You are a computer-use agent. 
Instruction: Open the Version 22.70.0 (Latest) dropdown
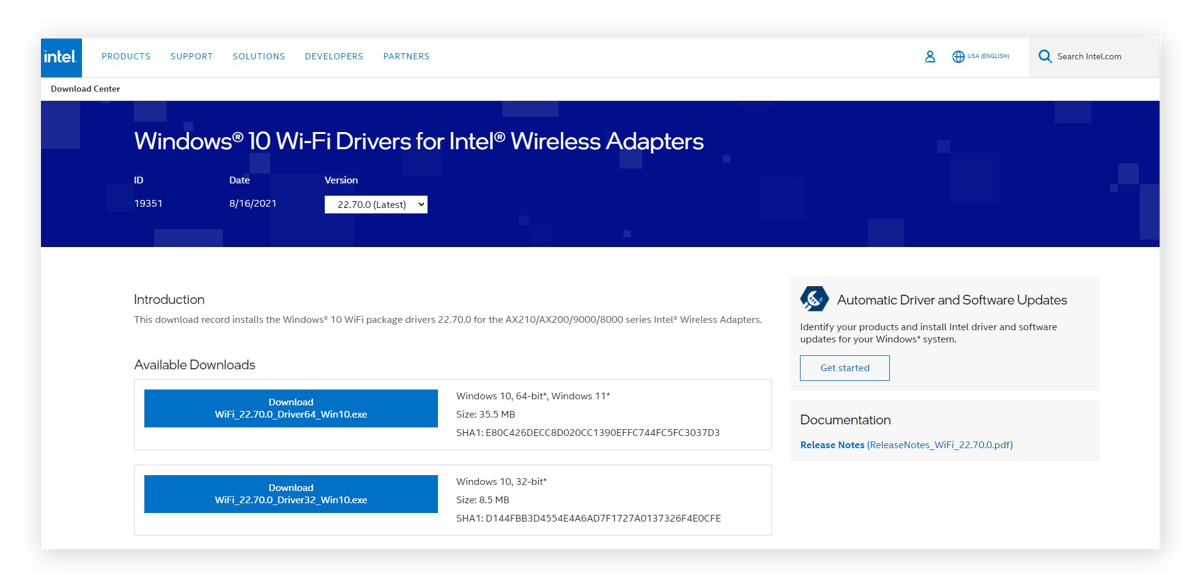[x=376, y=204]
